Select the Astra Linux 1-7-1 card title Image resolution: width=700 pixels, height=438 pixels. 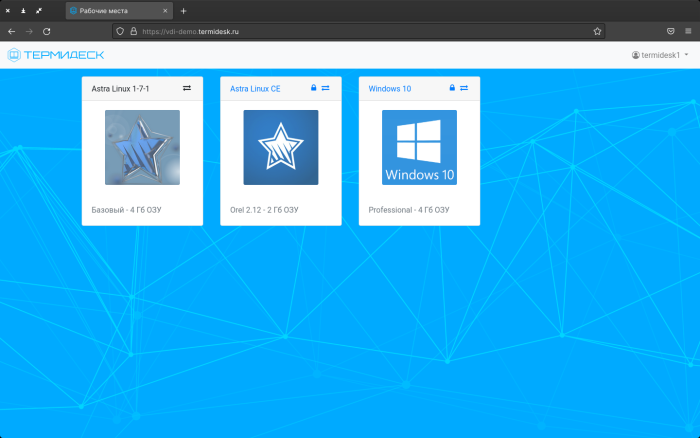[x=120, y=88]
